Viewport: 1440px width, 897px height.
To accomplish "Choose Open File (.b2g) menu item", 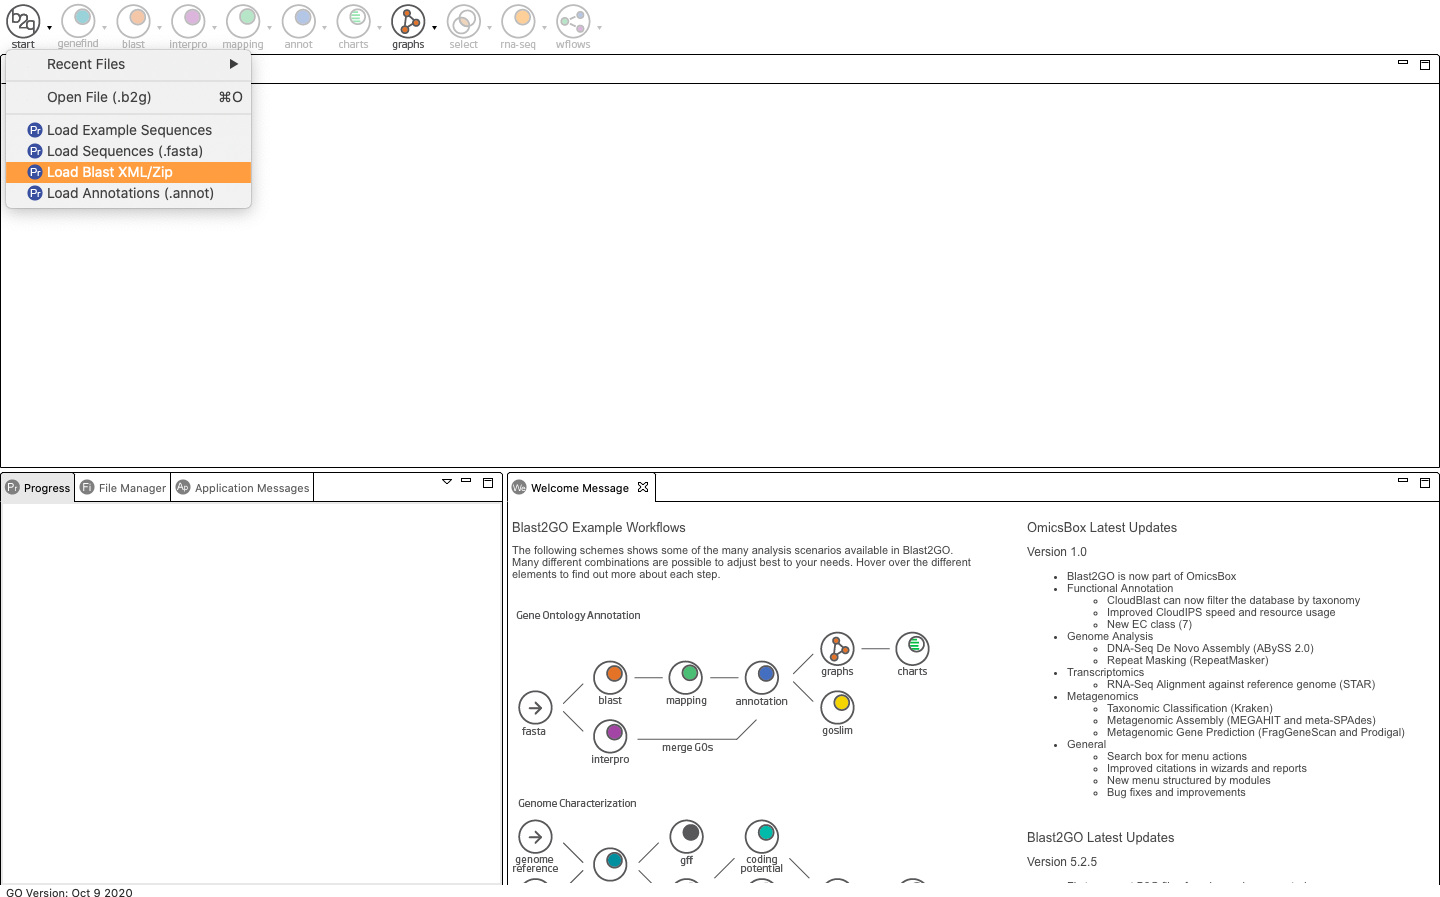I will [128, 97].
